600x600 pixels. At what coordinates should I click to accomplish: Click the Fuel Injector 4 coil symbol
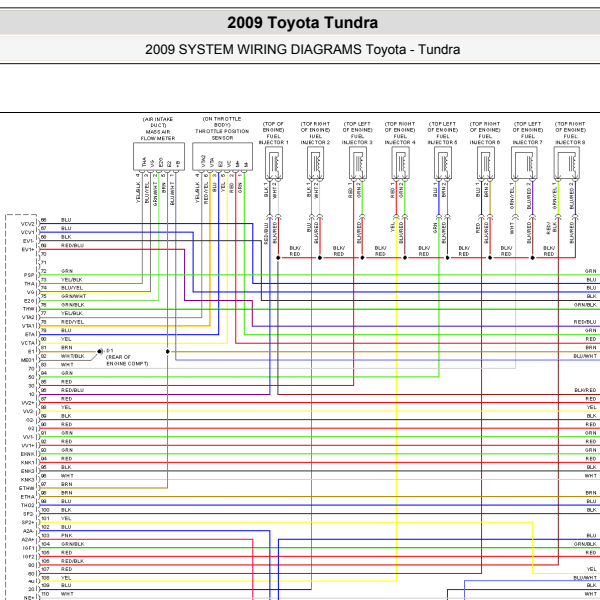click(400, 163)
